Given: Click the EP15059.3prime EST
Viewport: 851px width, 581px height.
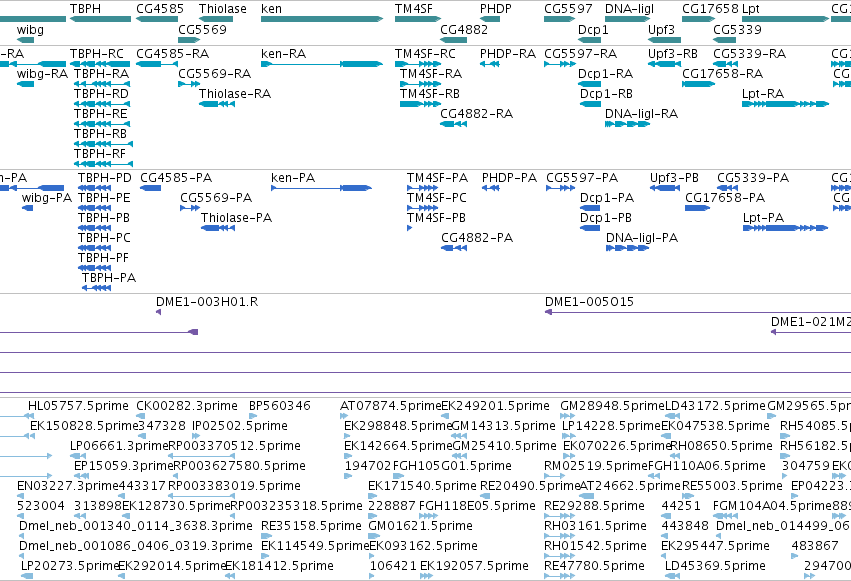Looking at the screenshot, I should tap(82, 476).
